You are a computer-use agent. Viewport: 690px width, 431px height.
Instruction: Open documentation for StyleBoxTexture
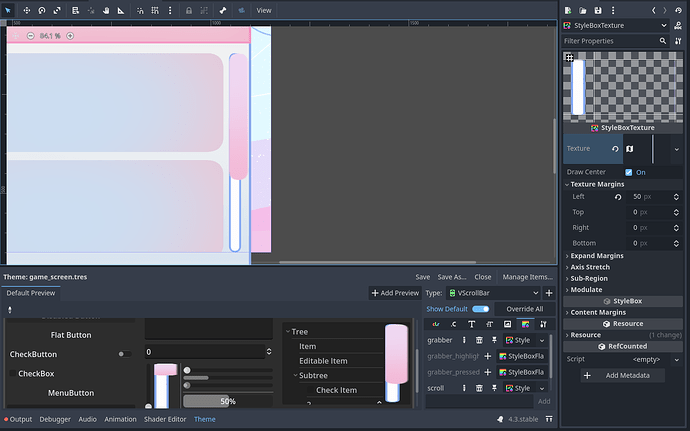[x=678, y=26]
